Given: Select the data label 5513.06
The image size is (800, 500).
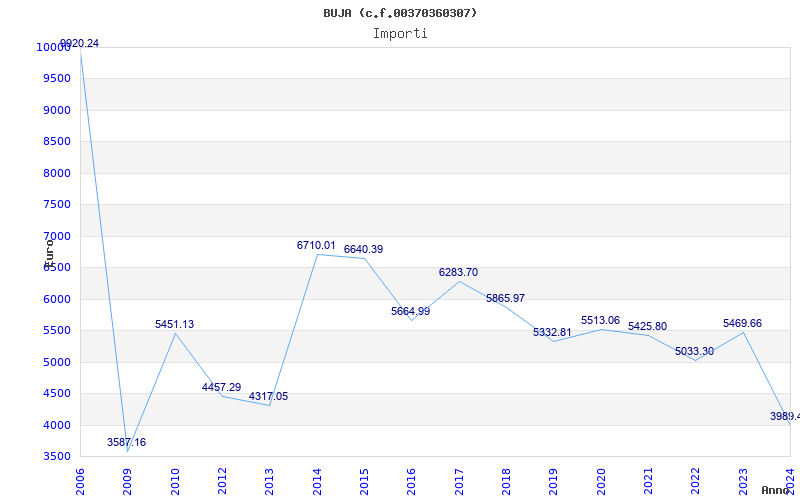Looking at the screenshot, I should [601, 320].
